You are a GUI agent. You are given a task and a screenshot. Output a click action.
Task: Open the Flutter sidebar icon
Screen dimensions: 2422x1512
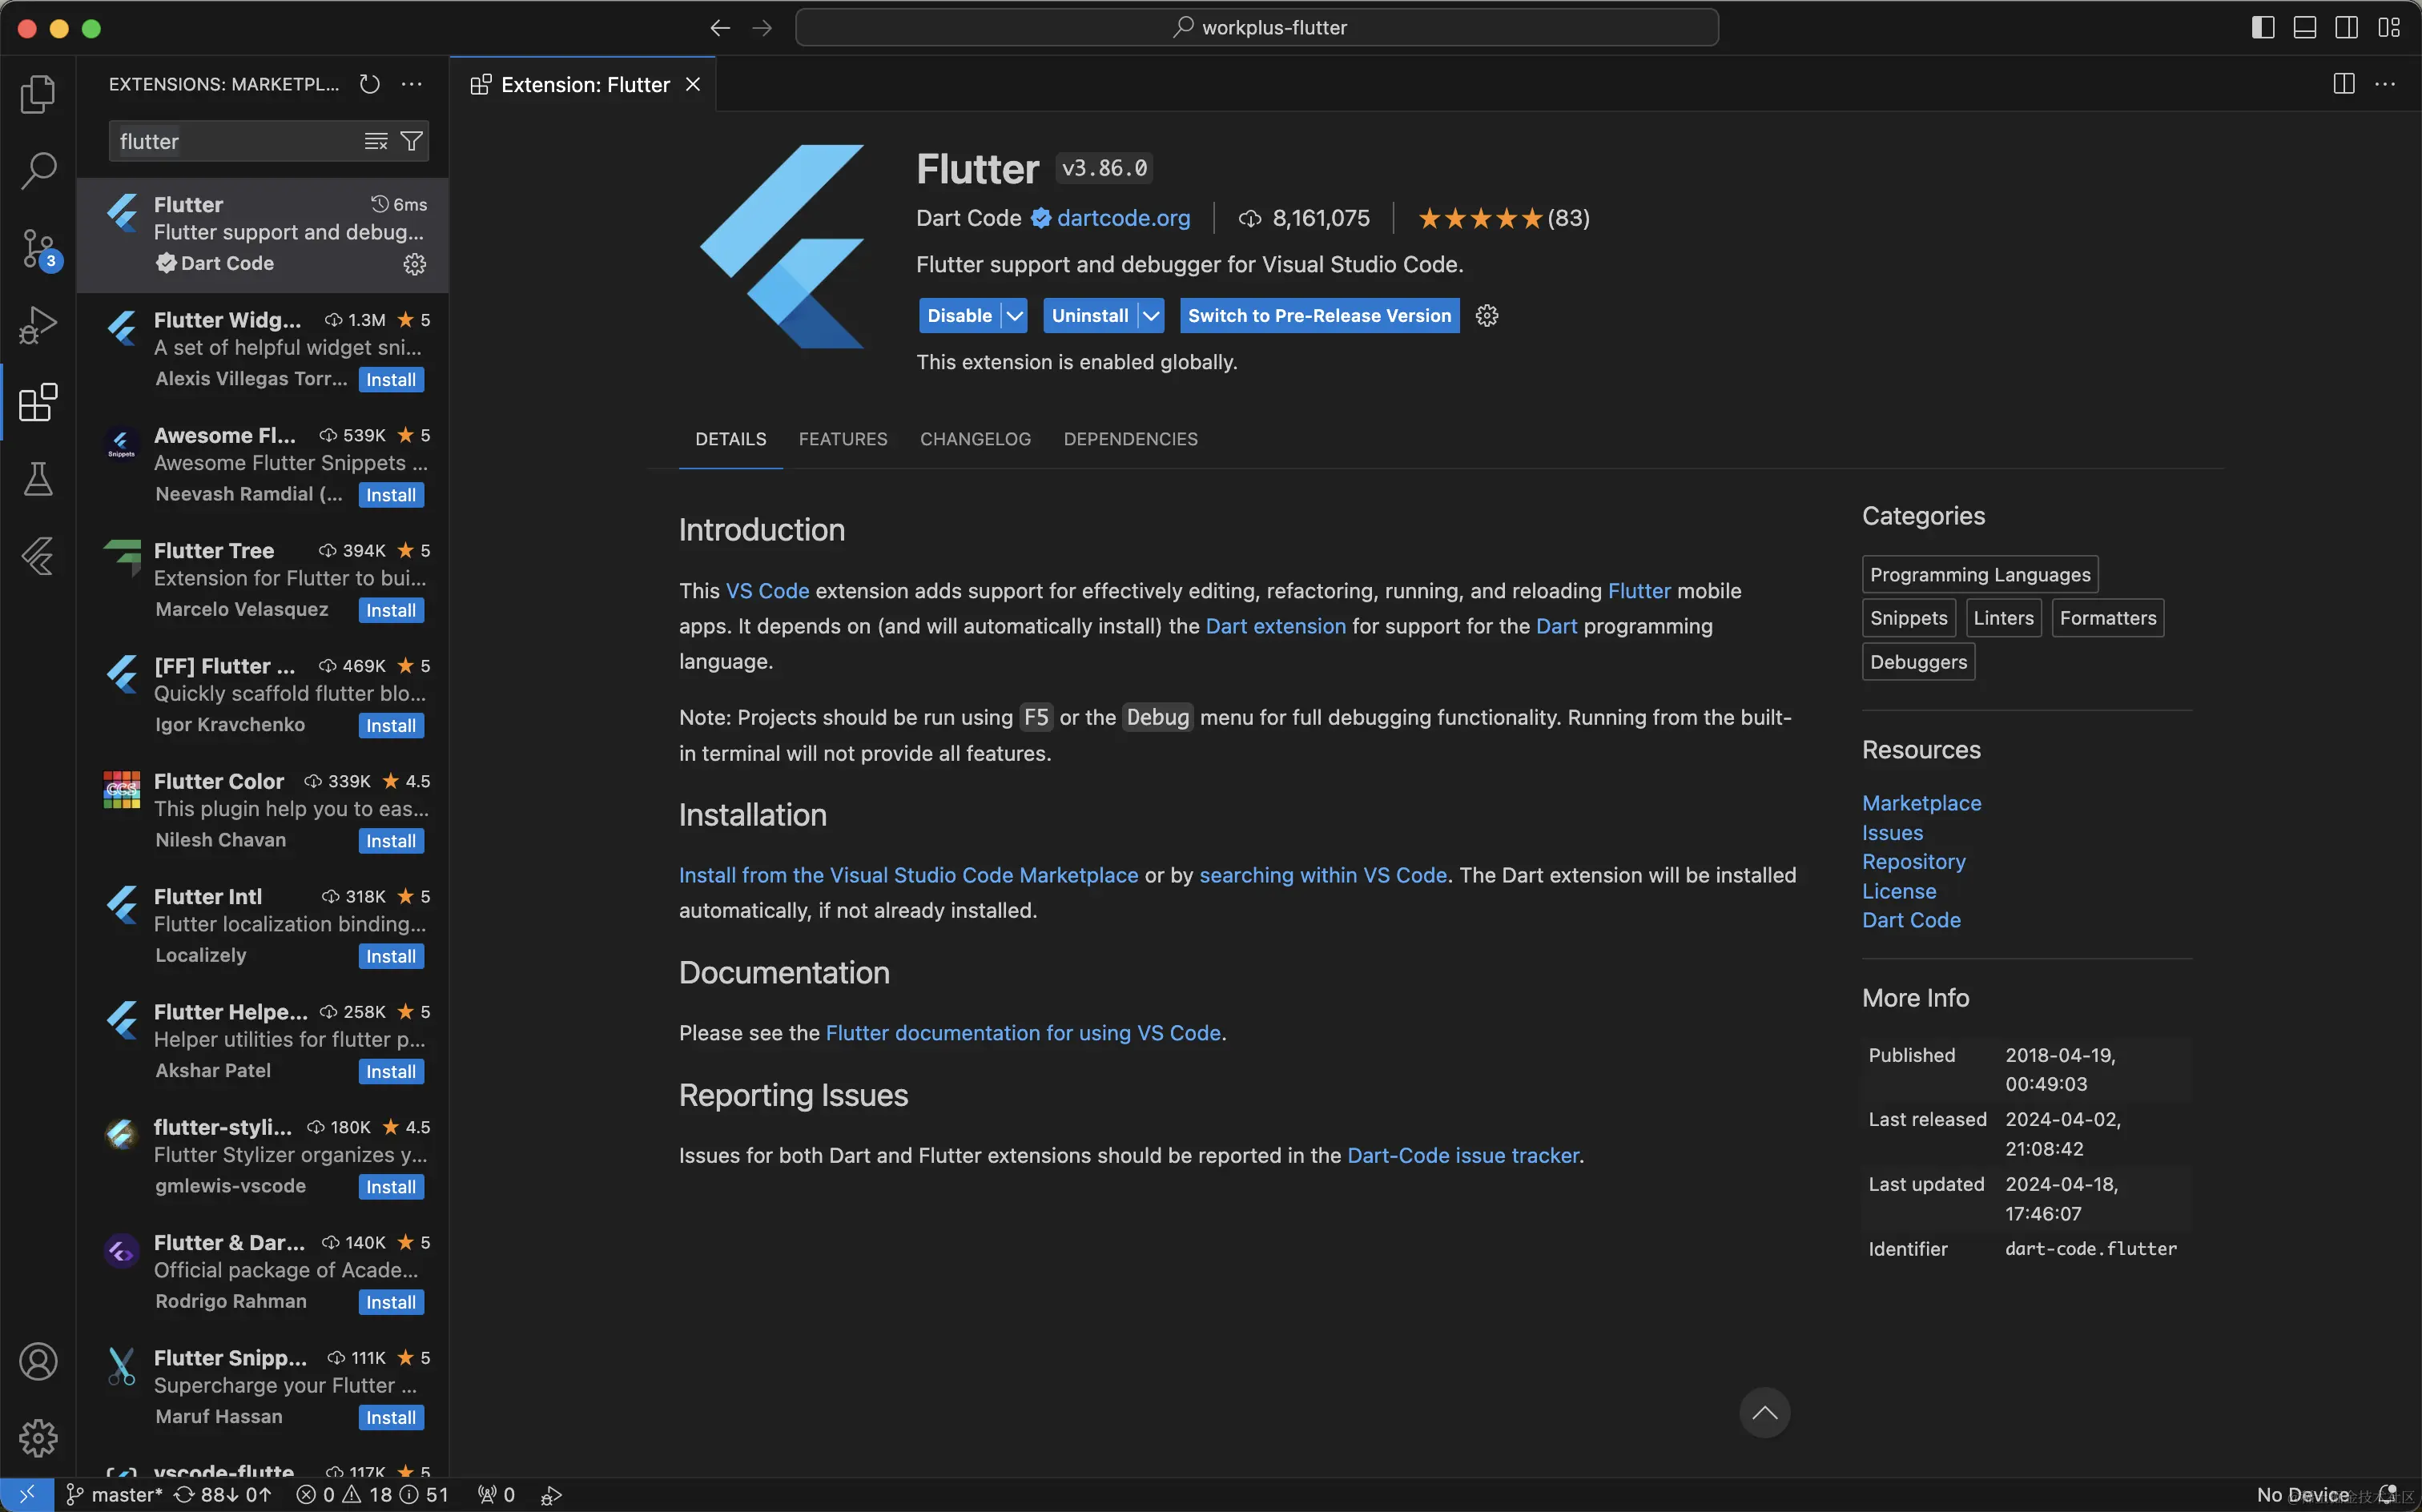[38, 556]
